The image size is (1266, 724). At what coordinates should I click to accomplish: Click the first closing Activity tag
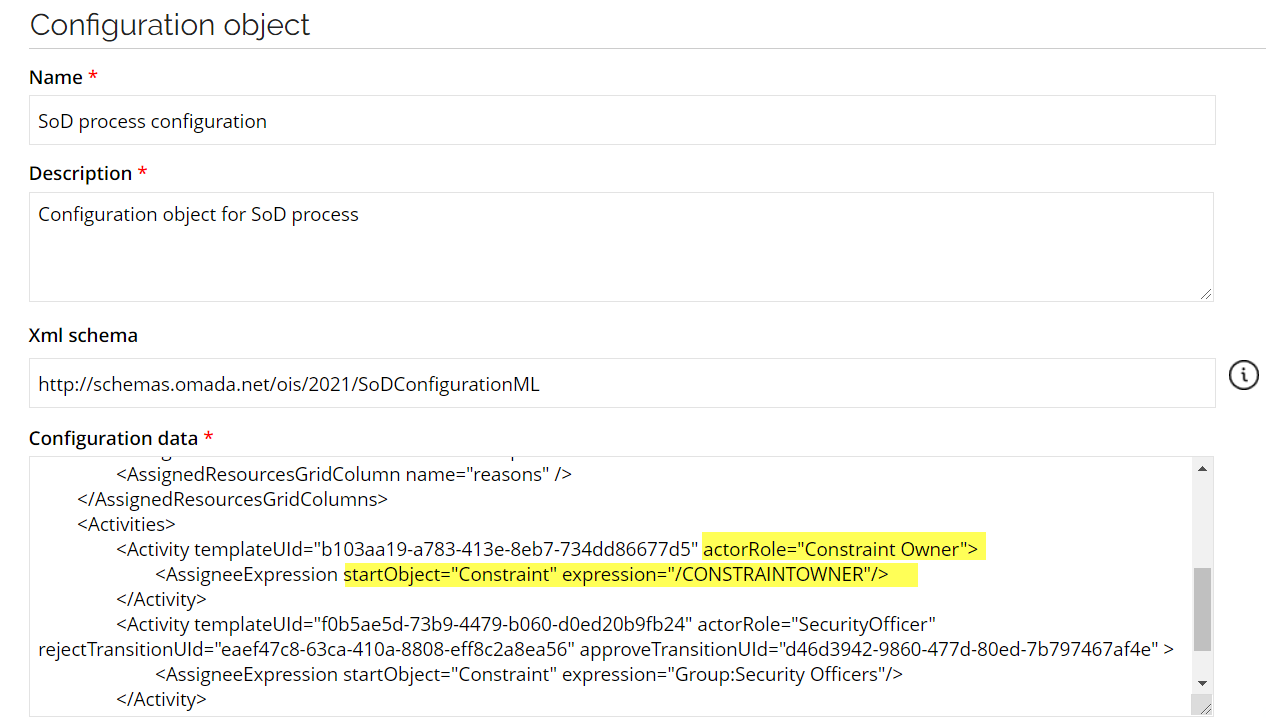161,599
